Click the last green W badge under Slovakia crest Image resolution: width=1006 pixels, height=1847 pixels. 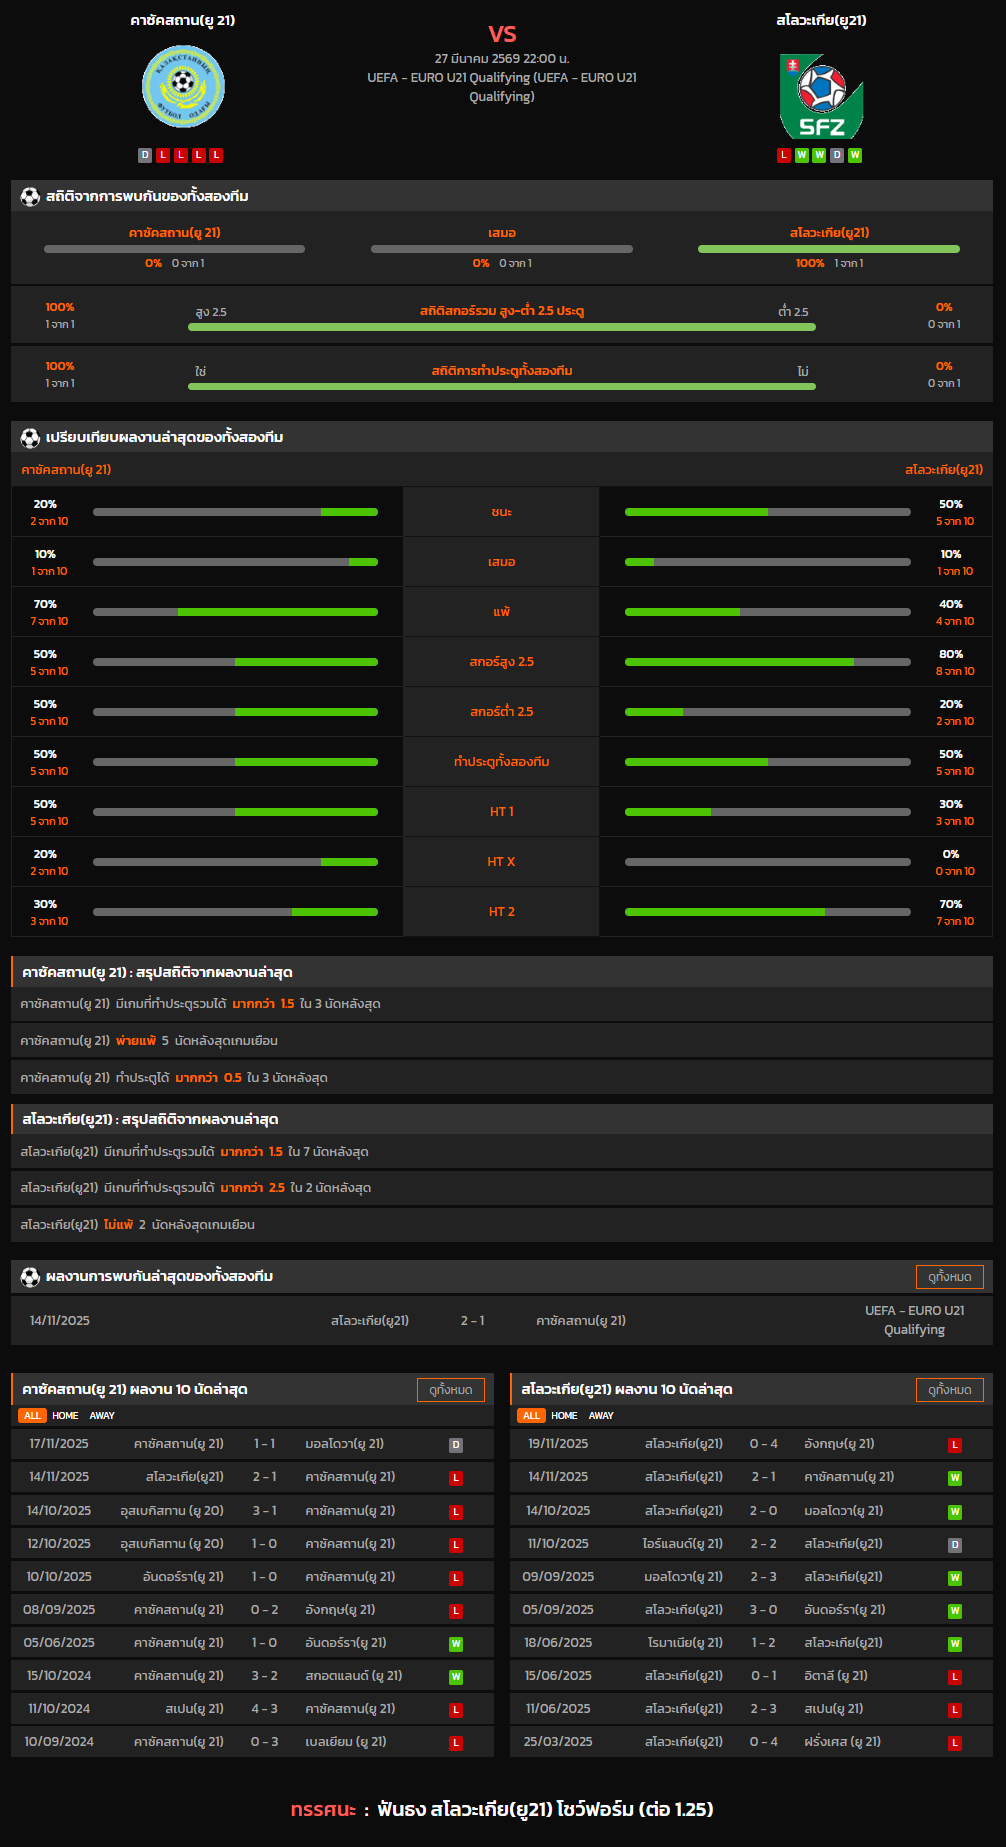click(x=855, y=155)
